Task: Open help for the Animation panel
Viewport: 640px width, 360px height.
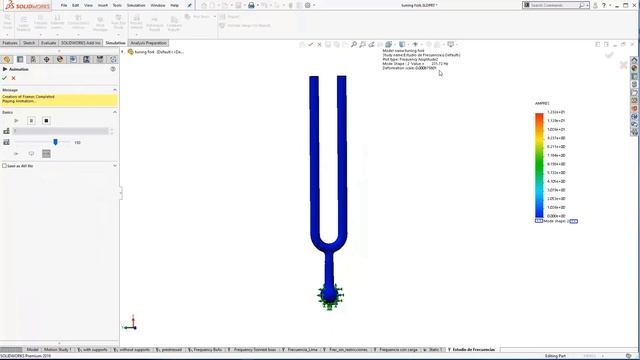Action: click(x=113, y=69)
